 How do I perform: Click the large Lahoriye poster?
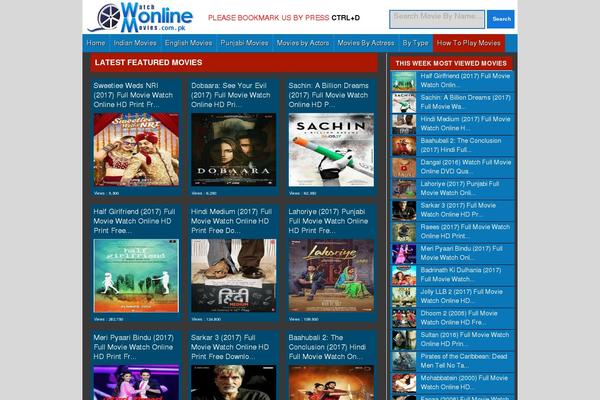pyautogui.click(x=331, y=276)
